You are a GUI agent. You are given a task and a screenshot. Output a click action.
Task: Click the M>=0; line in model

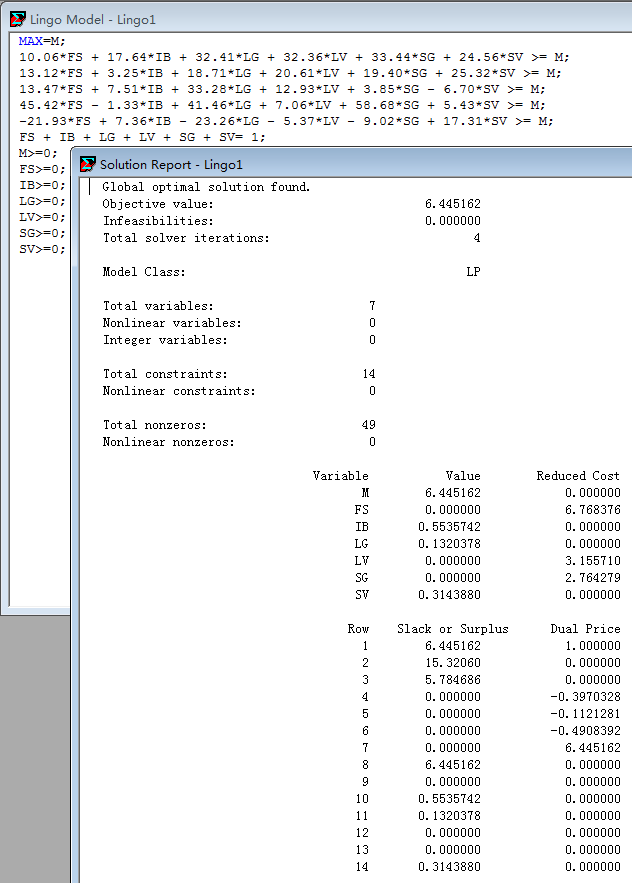(38, 153)
